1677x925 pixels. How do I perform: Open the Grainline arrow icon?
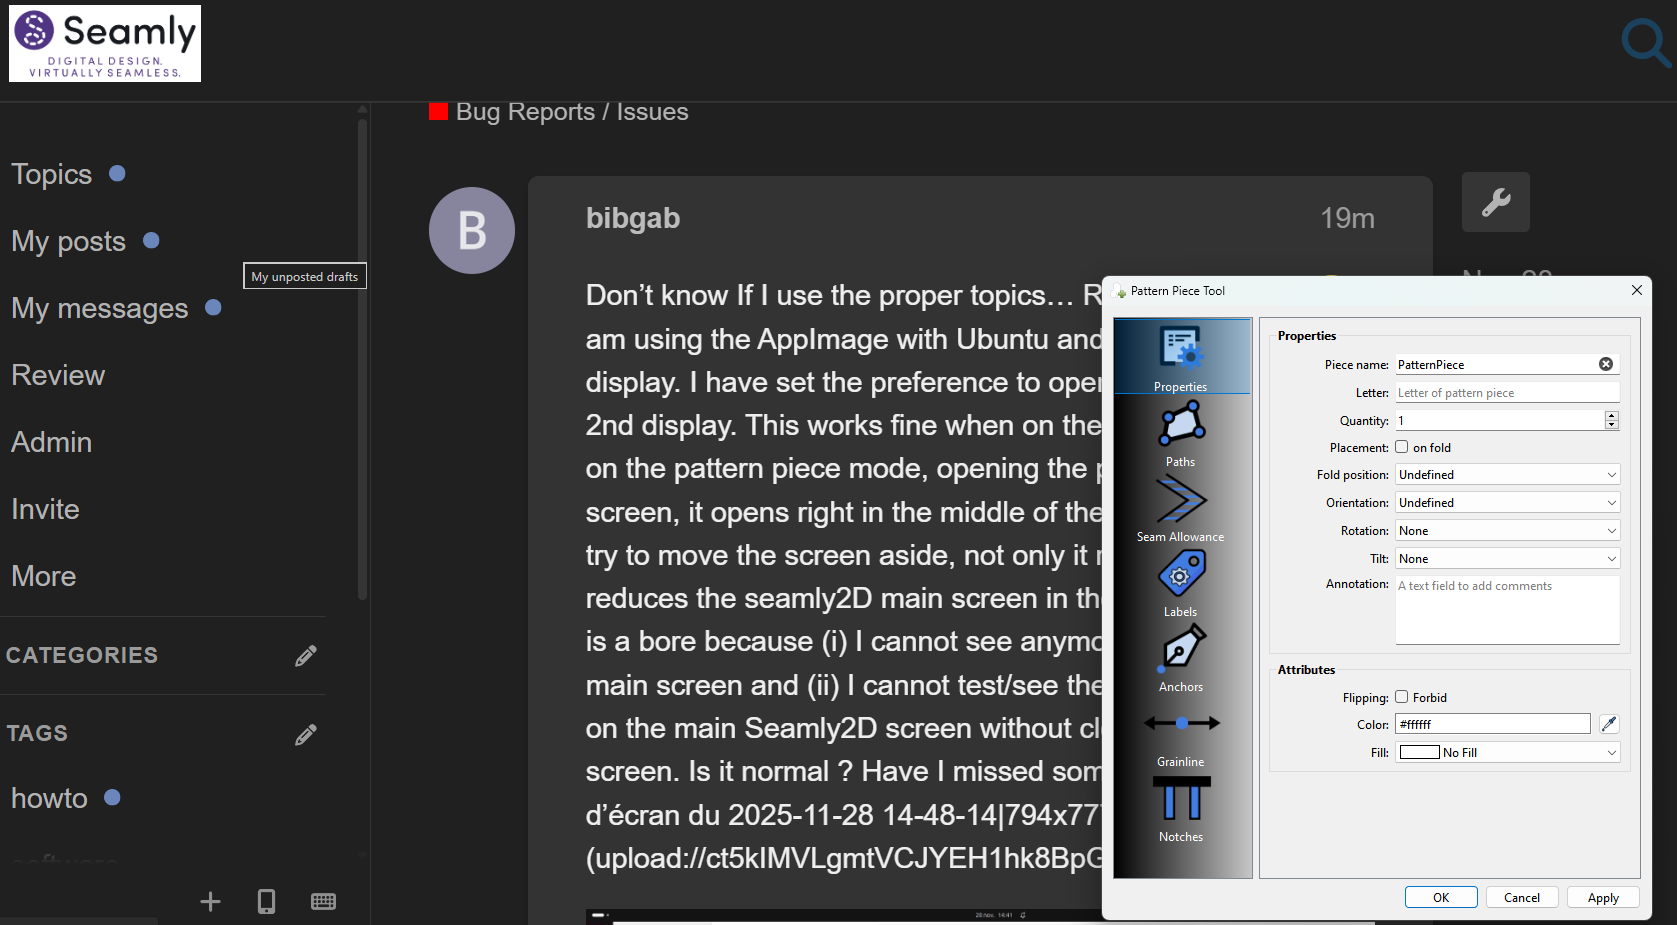(x=1181, y=724)
